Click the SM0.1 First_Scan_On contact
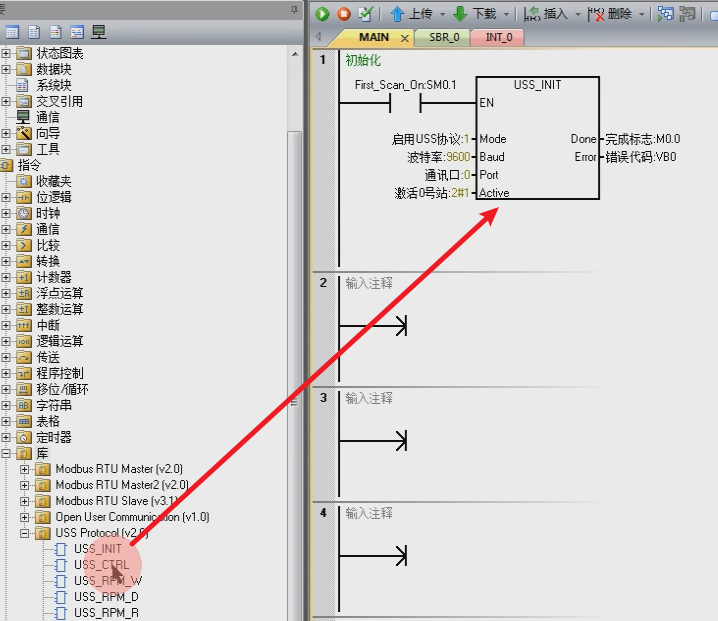 [405, 103]
